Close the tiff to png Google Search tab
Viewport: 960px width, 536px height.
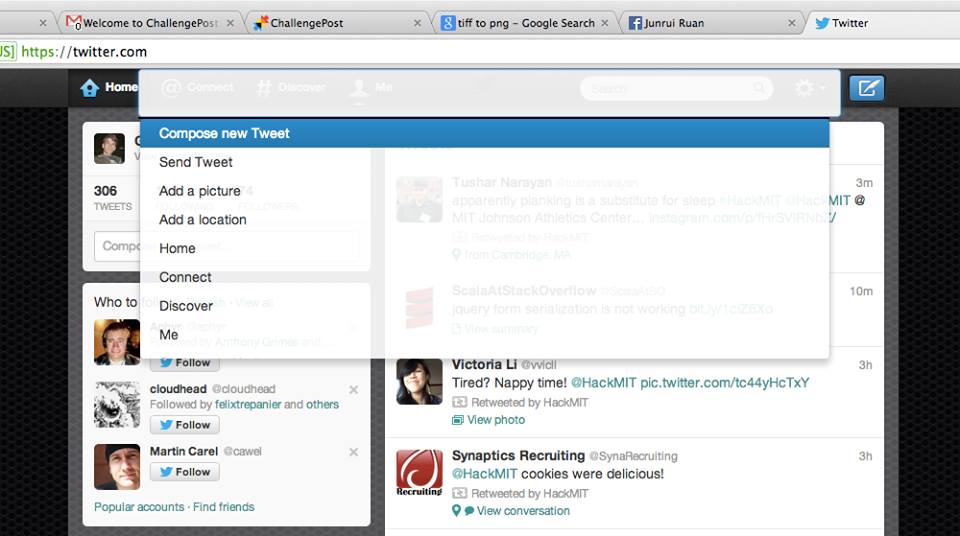point(605,23)
